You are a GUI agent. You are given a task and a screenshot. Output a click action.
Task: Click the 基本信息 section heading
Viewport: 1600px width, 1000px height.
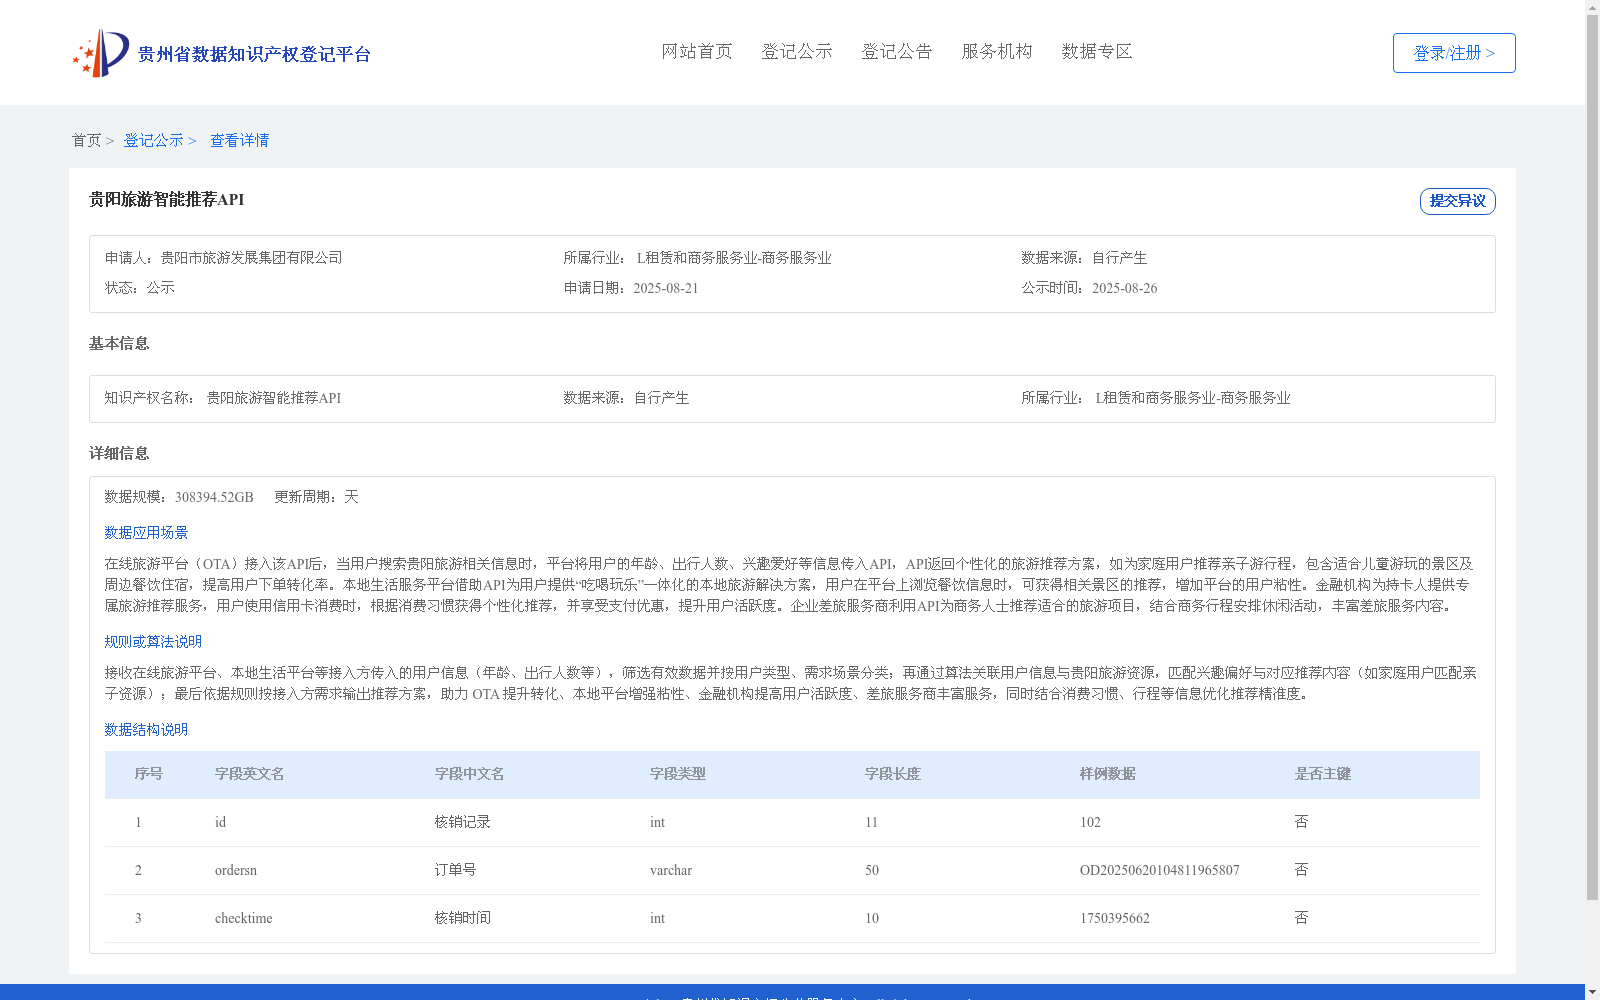click(x=118, y=343)
